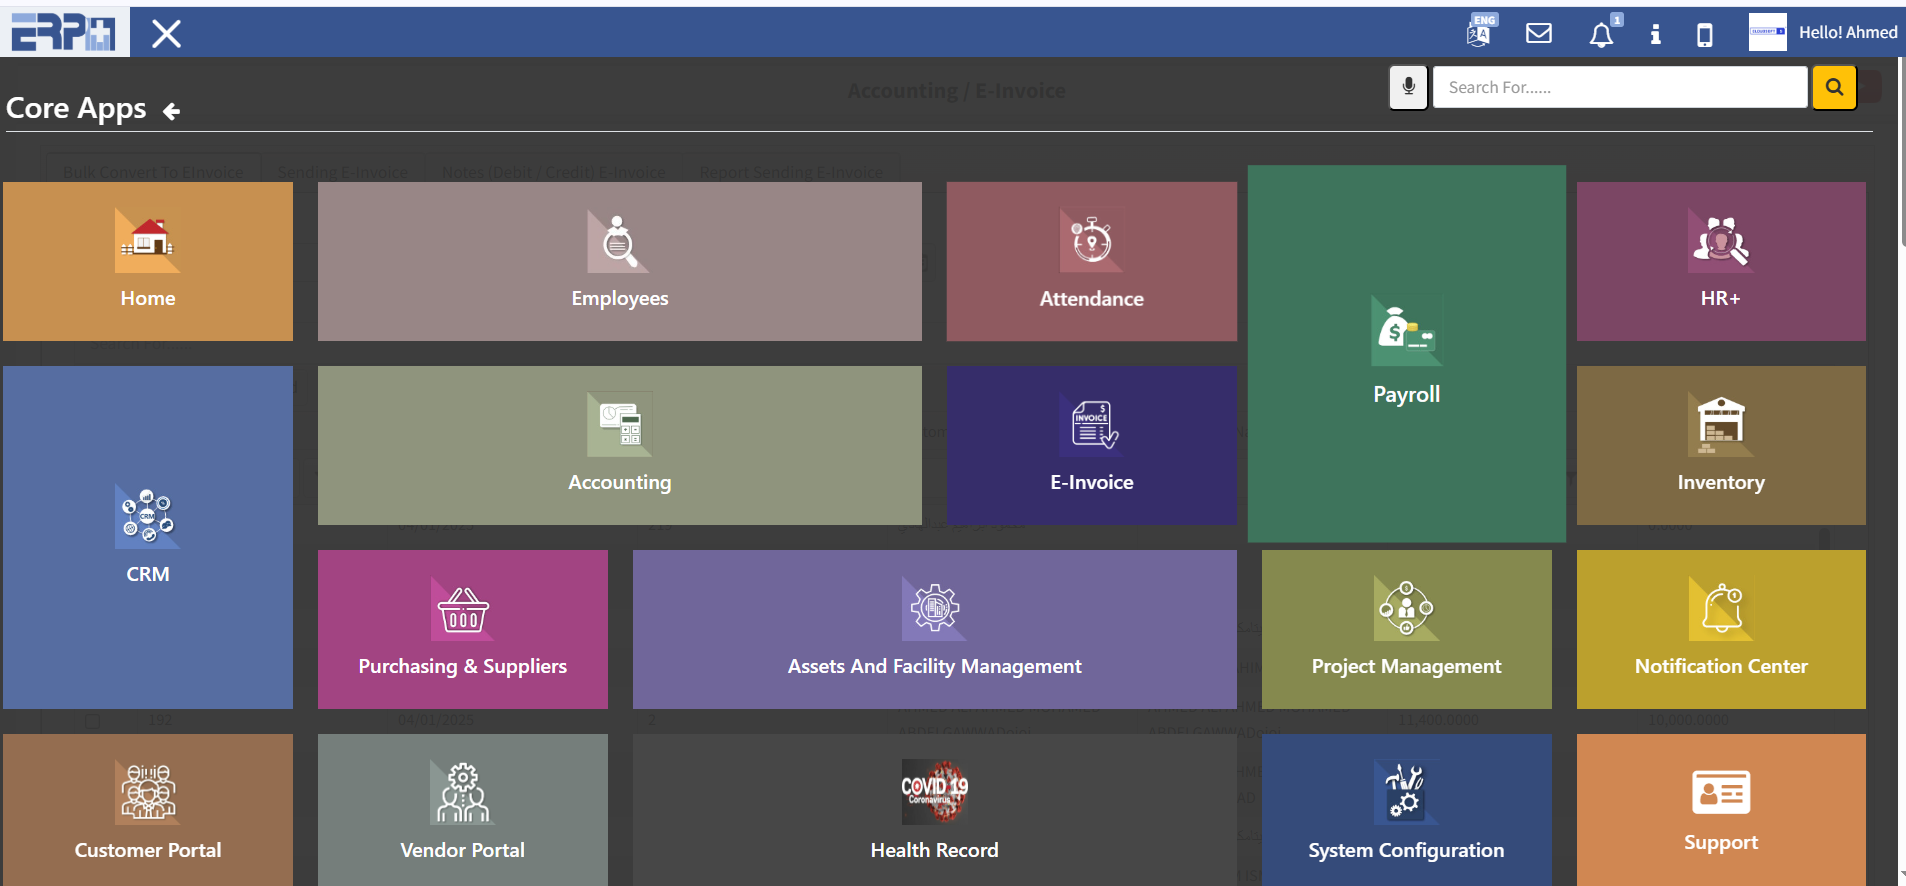Open the Hello! Ahmed user menu

1847,32
